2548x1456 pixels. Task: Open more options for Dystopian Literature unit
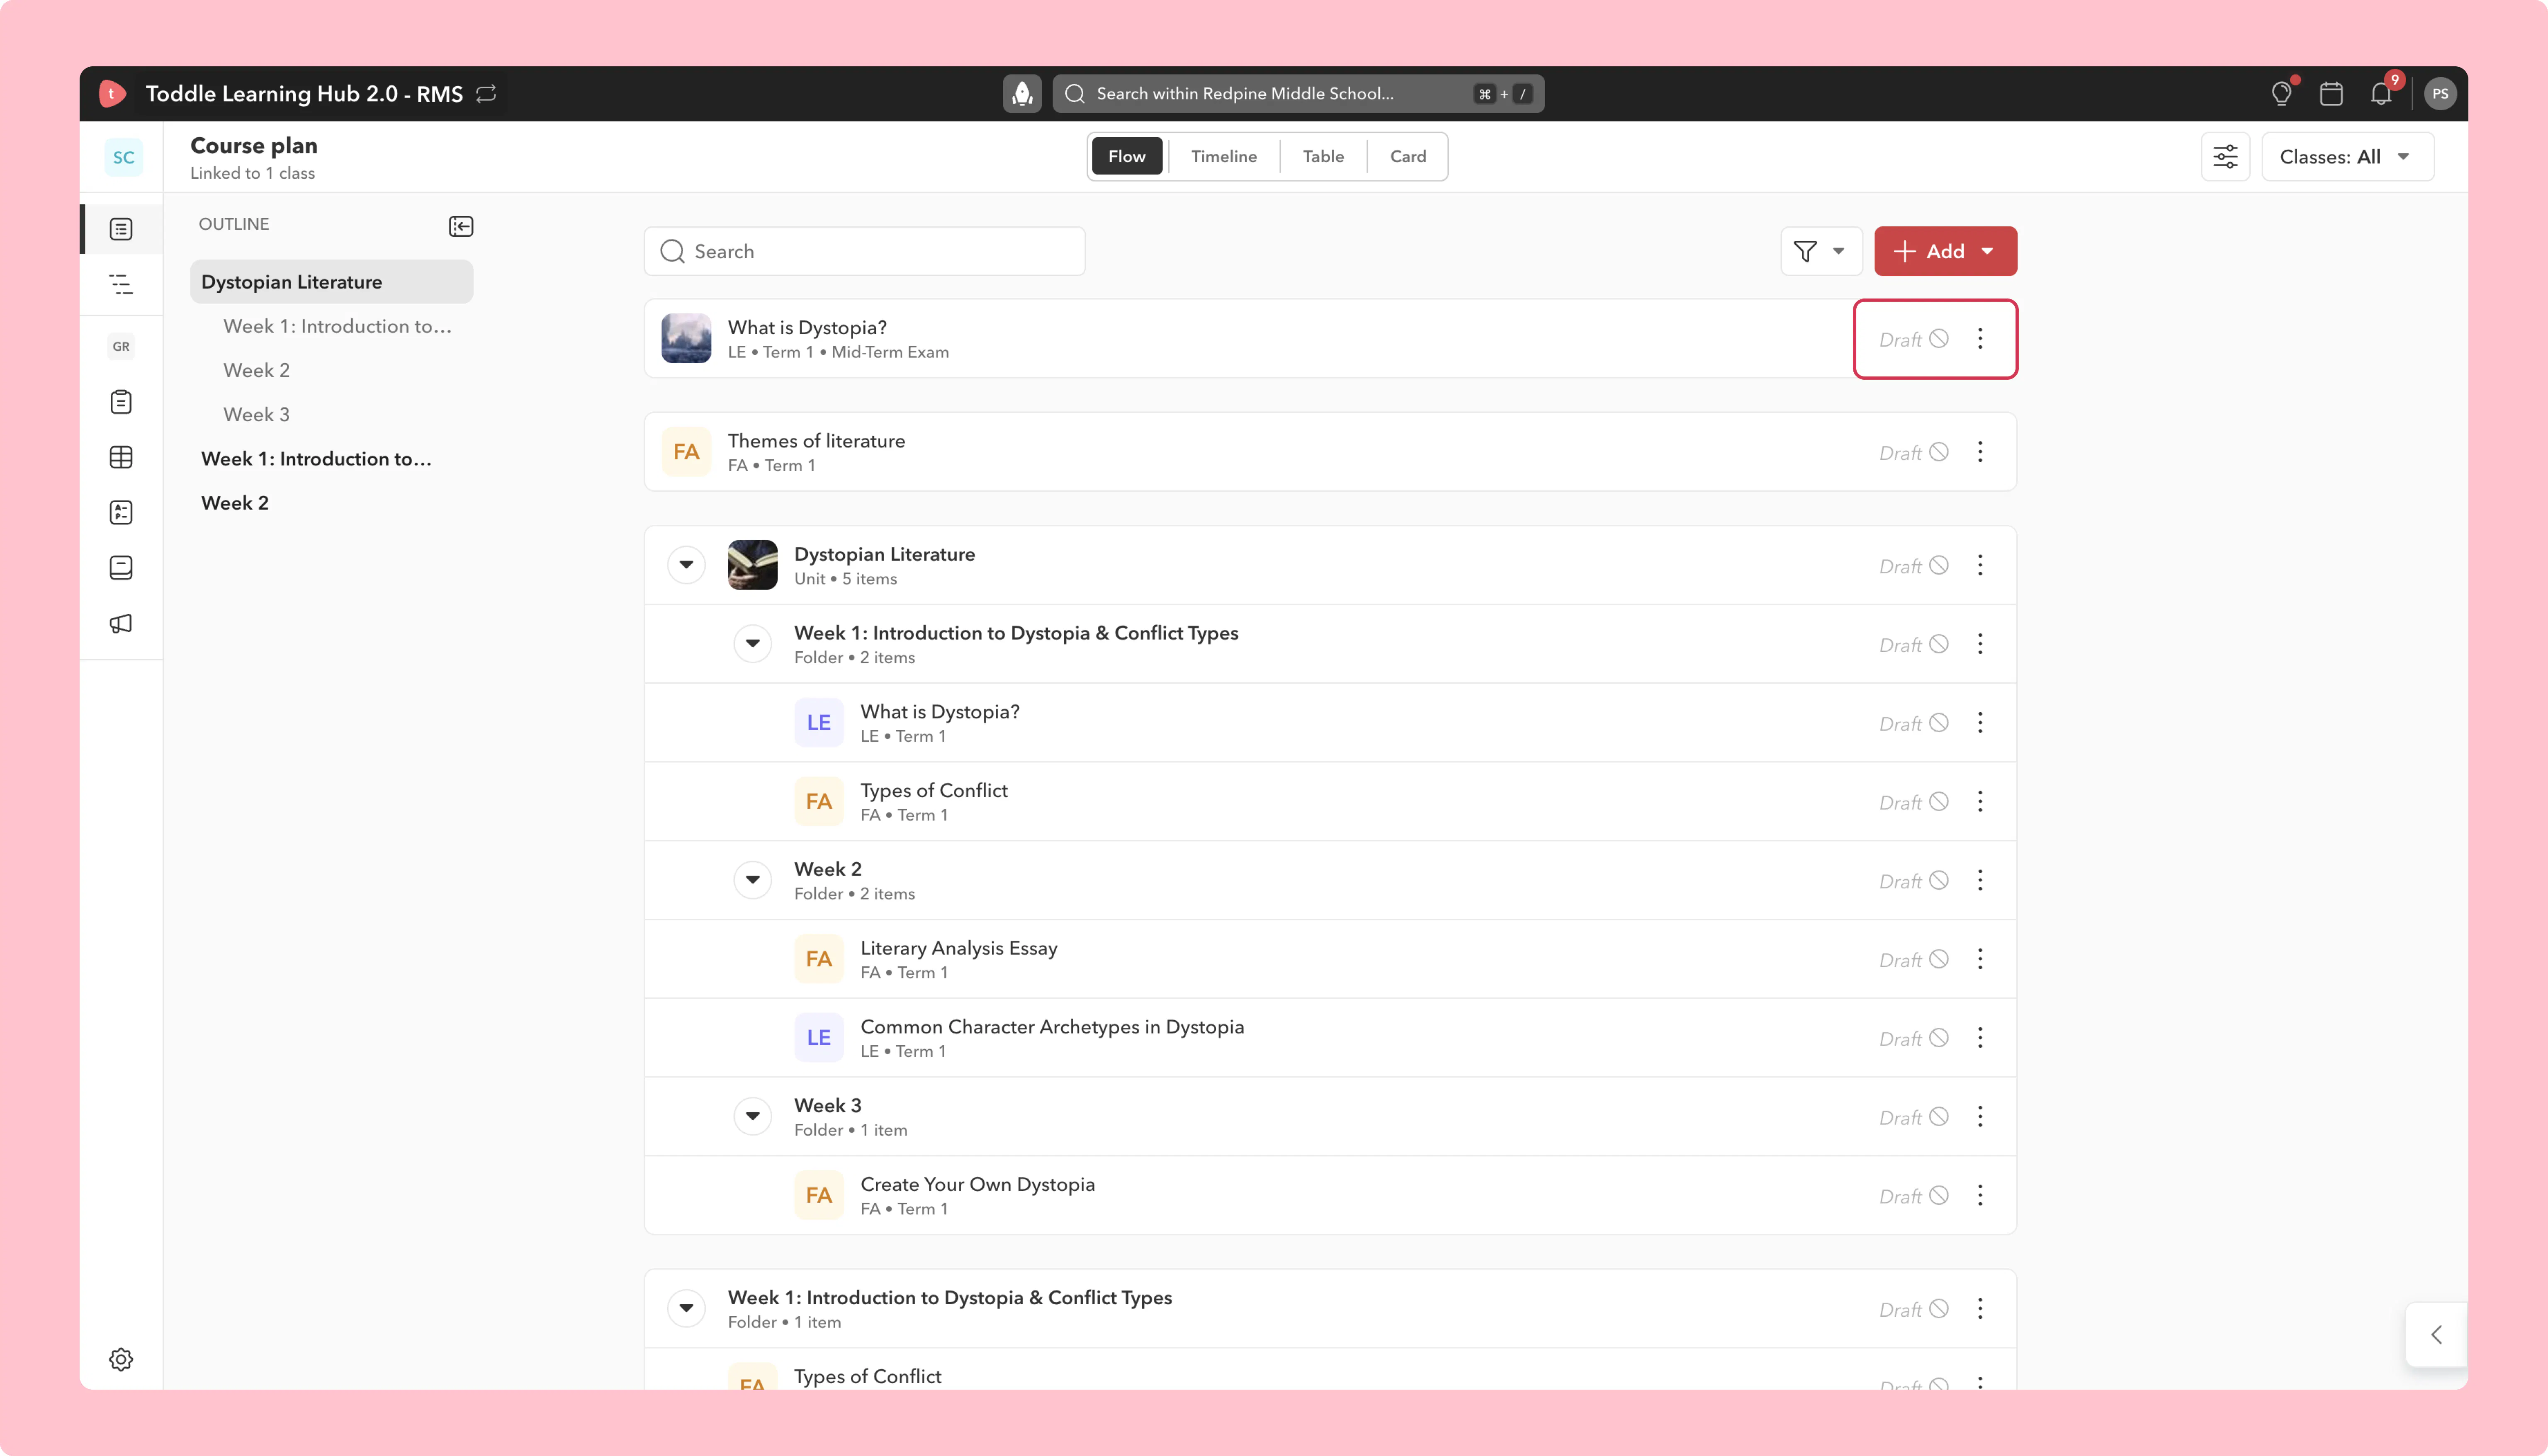(1980, 565)
